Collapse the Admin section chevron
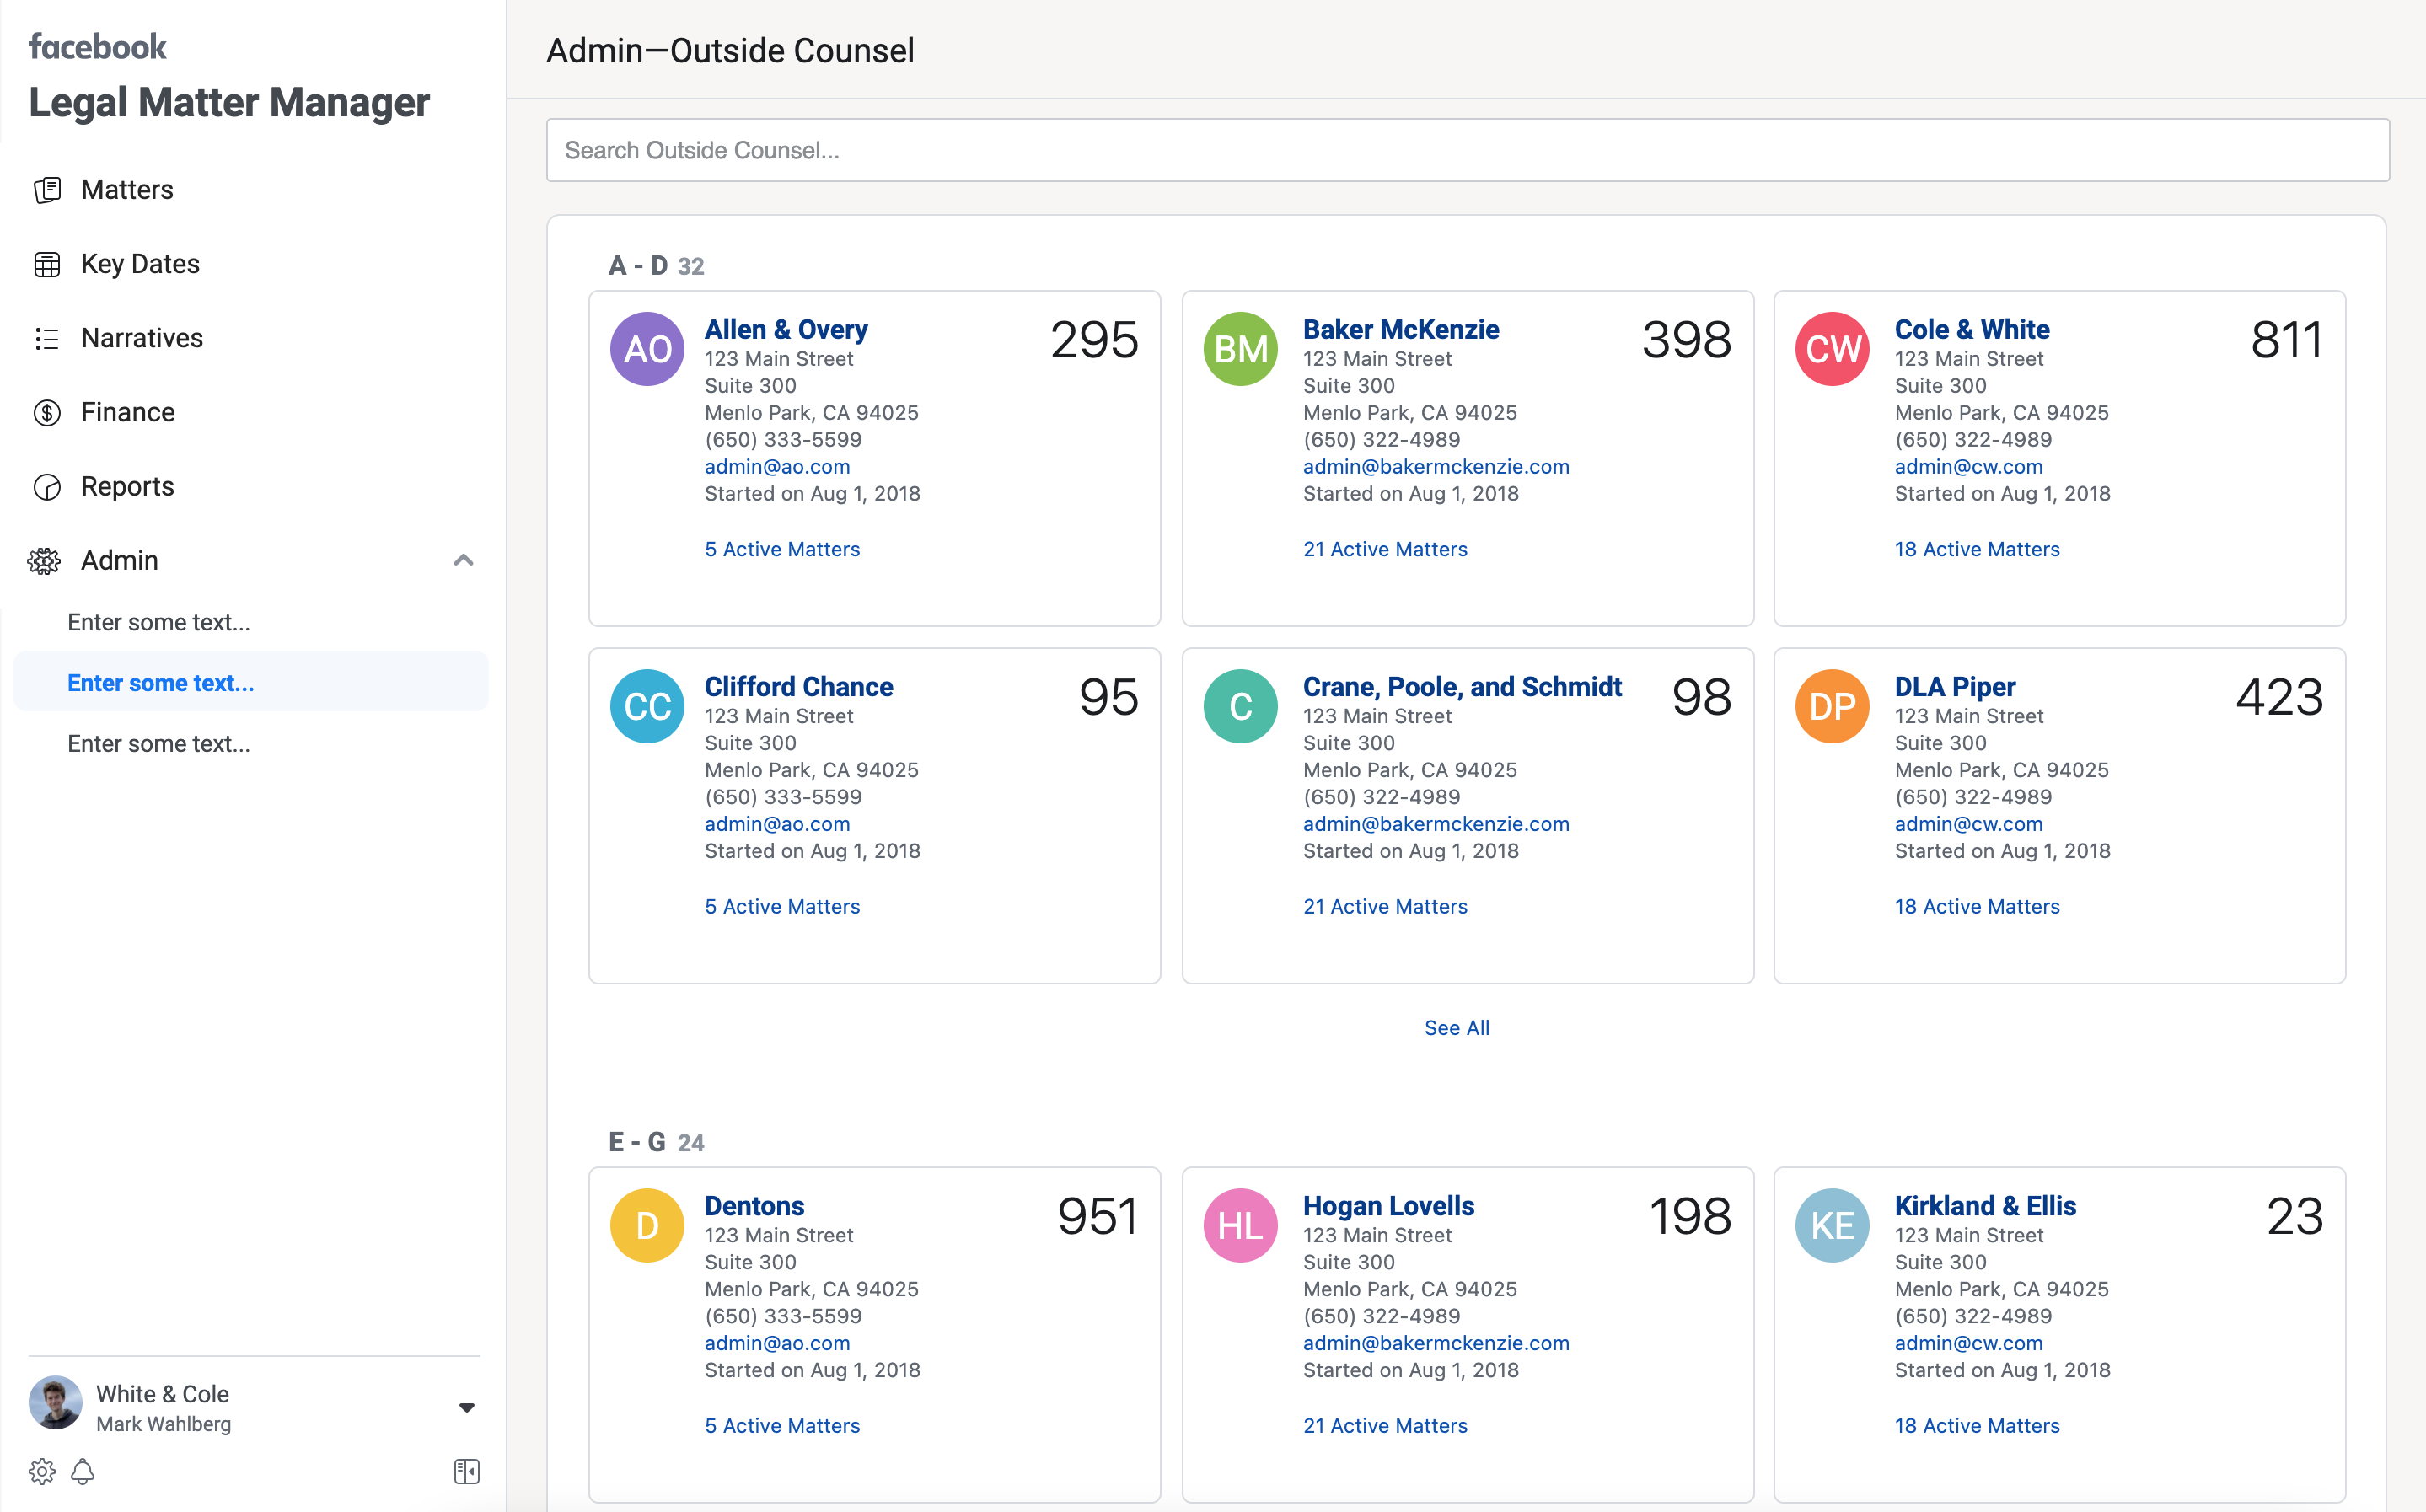 (x=463, y=560)
